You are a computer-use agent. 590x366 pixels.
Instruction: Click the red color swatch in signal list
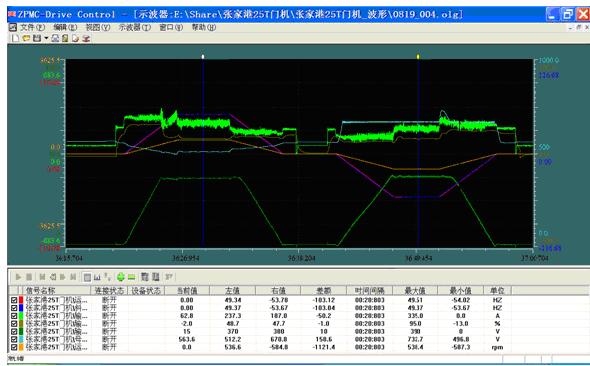click(21, 300)
